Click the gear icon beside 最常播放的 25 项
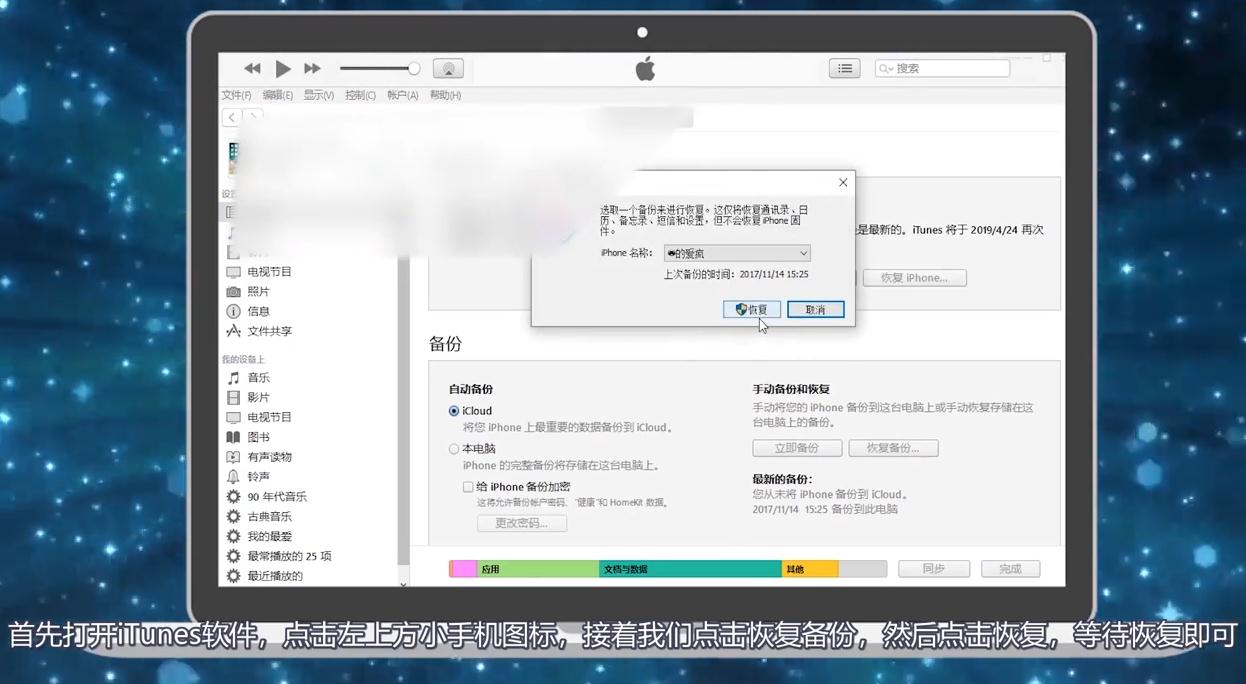This screenshot has width=1246, height=684. [233, 556]
